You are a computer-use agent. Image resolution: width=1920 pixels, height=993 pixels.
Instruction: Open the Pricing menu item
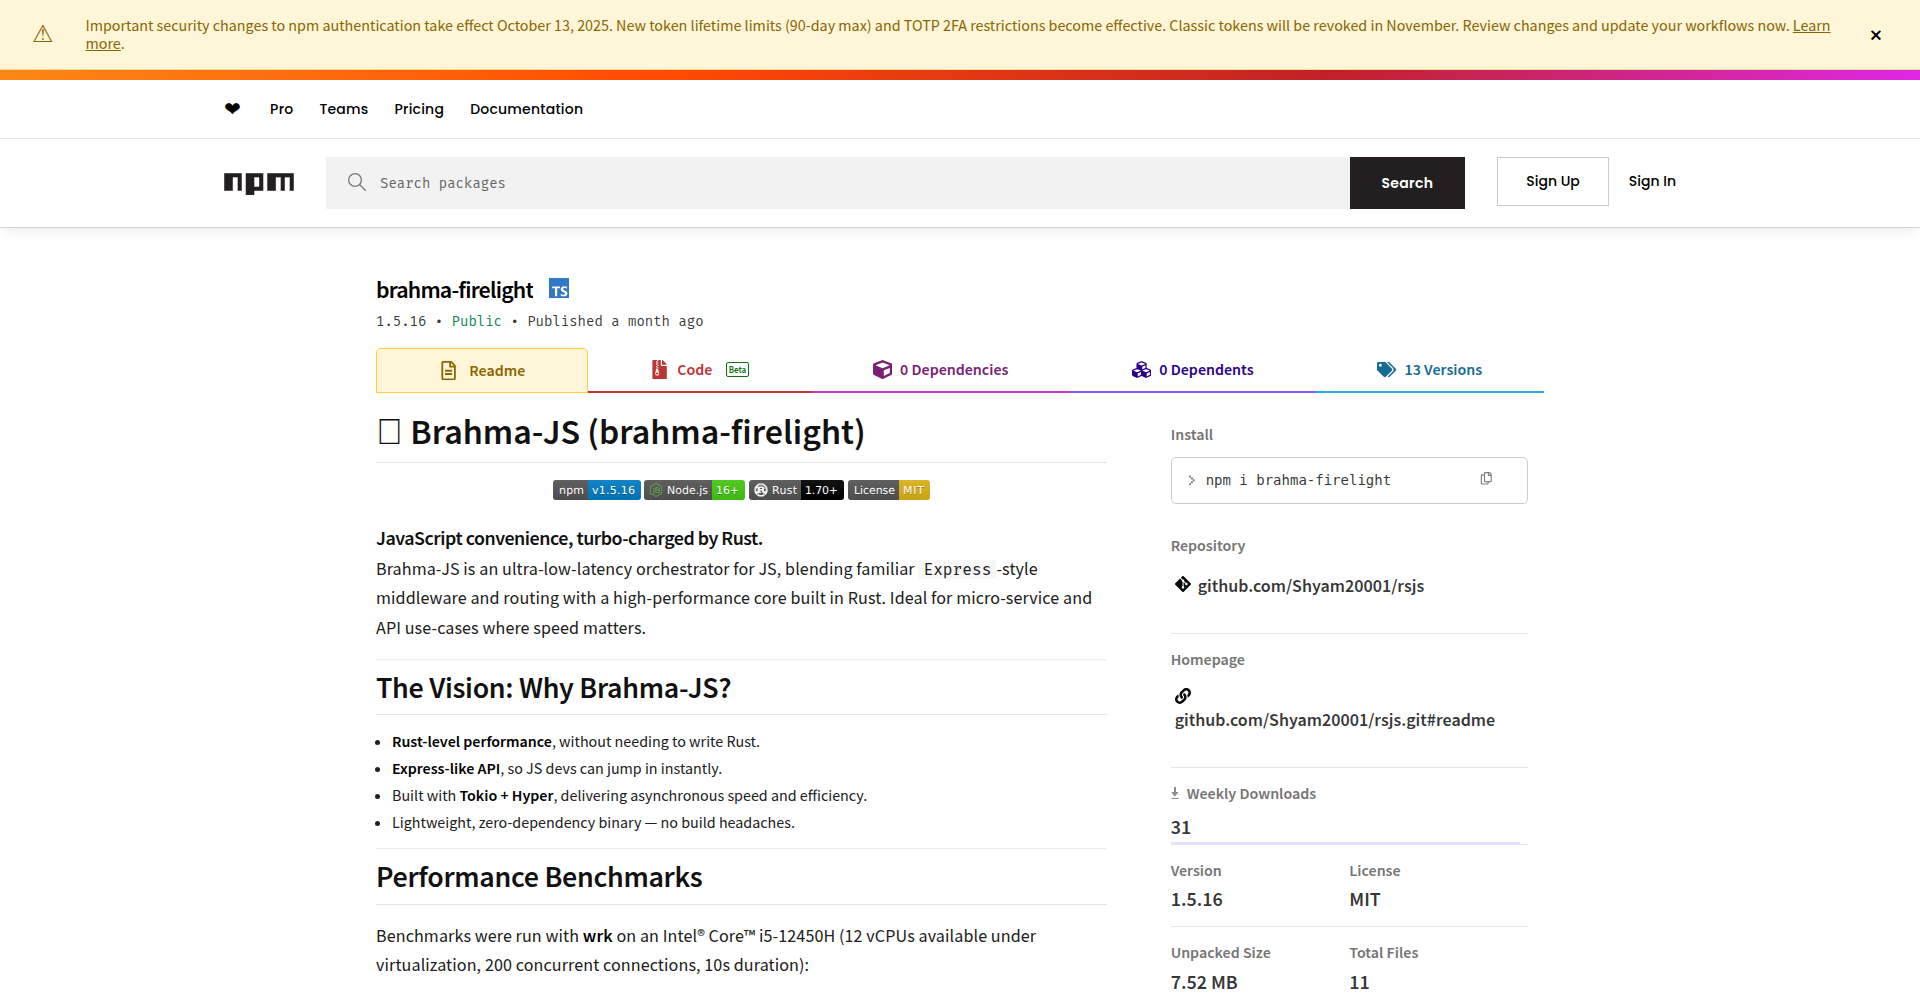coord(418,109)
